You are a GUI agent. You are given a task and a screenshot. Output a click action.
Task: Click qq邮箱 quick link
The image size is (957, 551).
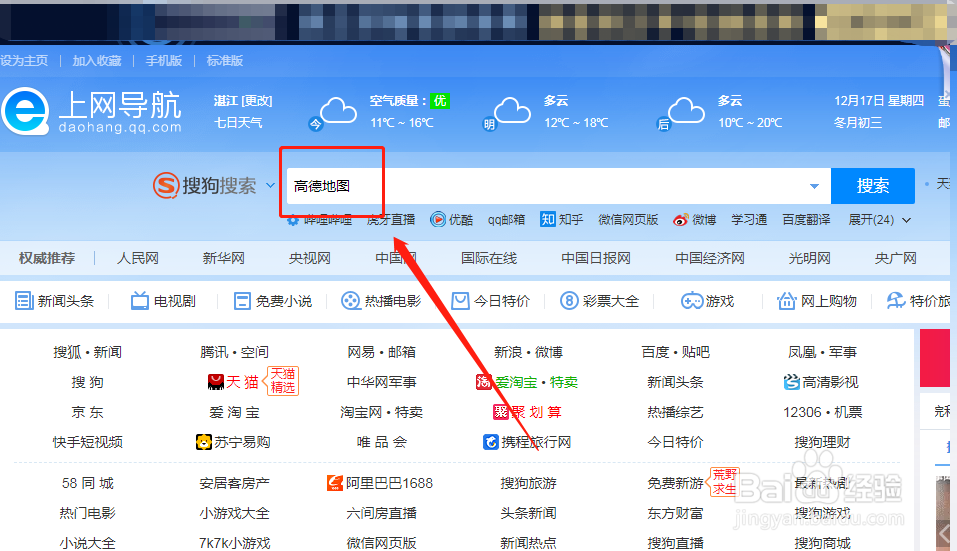click(x=506, y=220)
